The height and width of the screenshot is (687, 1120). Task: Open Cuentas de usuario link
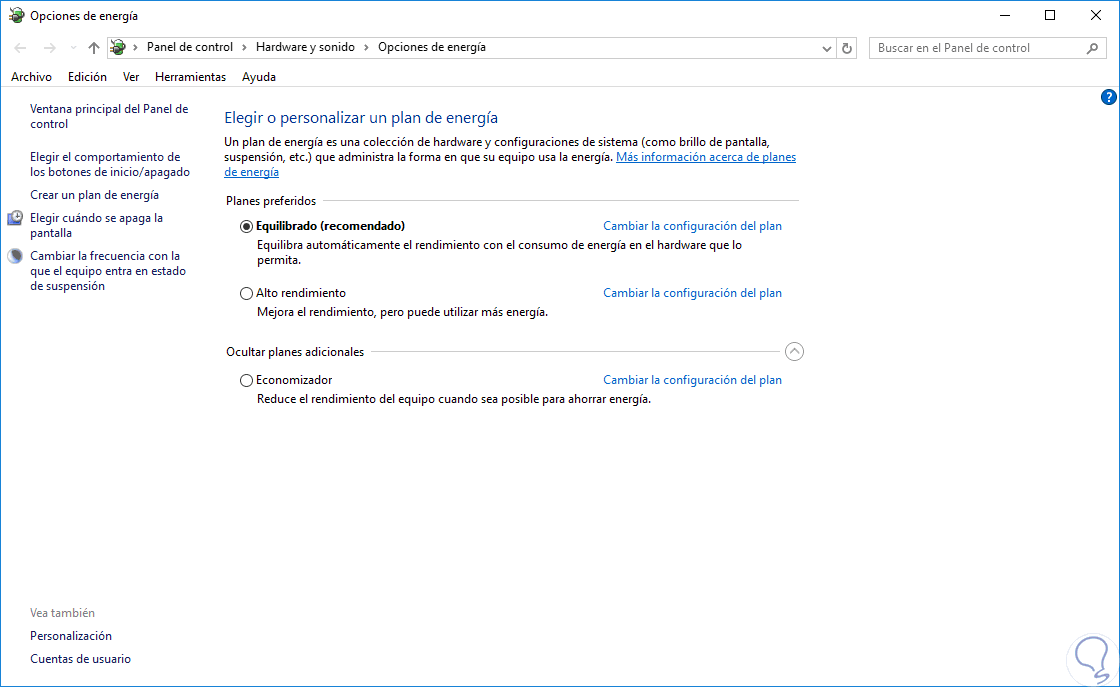80,658
